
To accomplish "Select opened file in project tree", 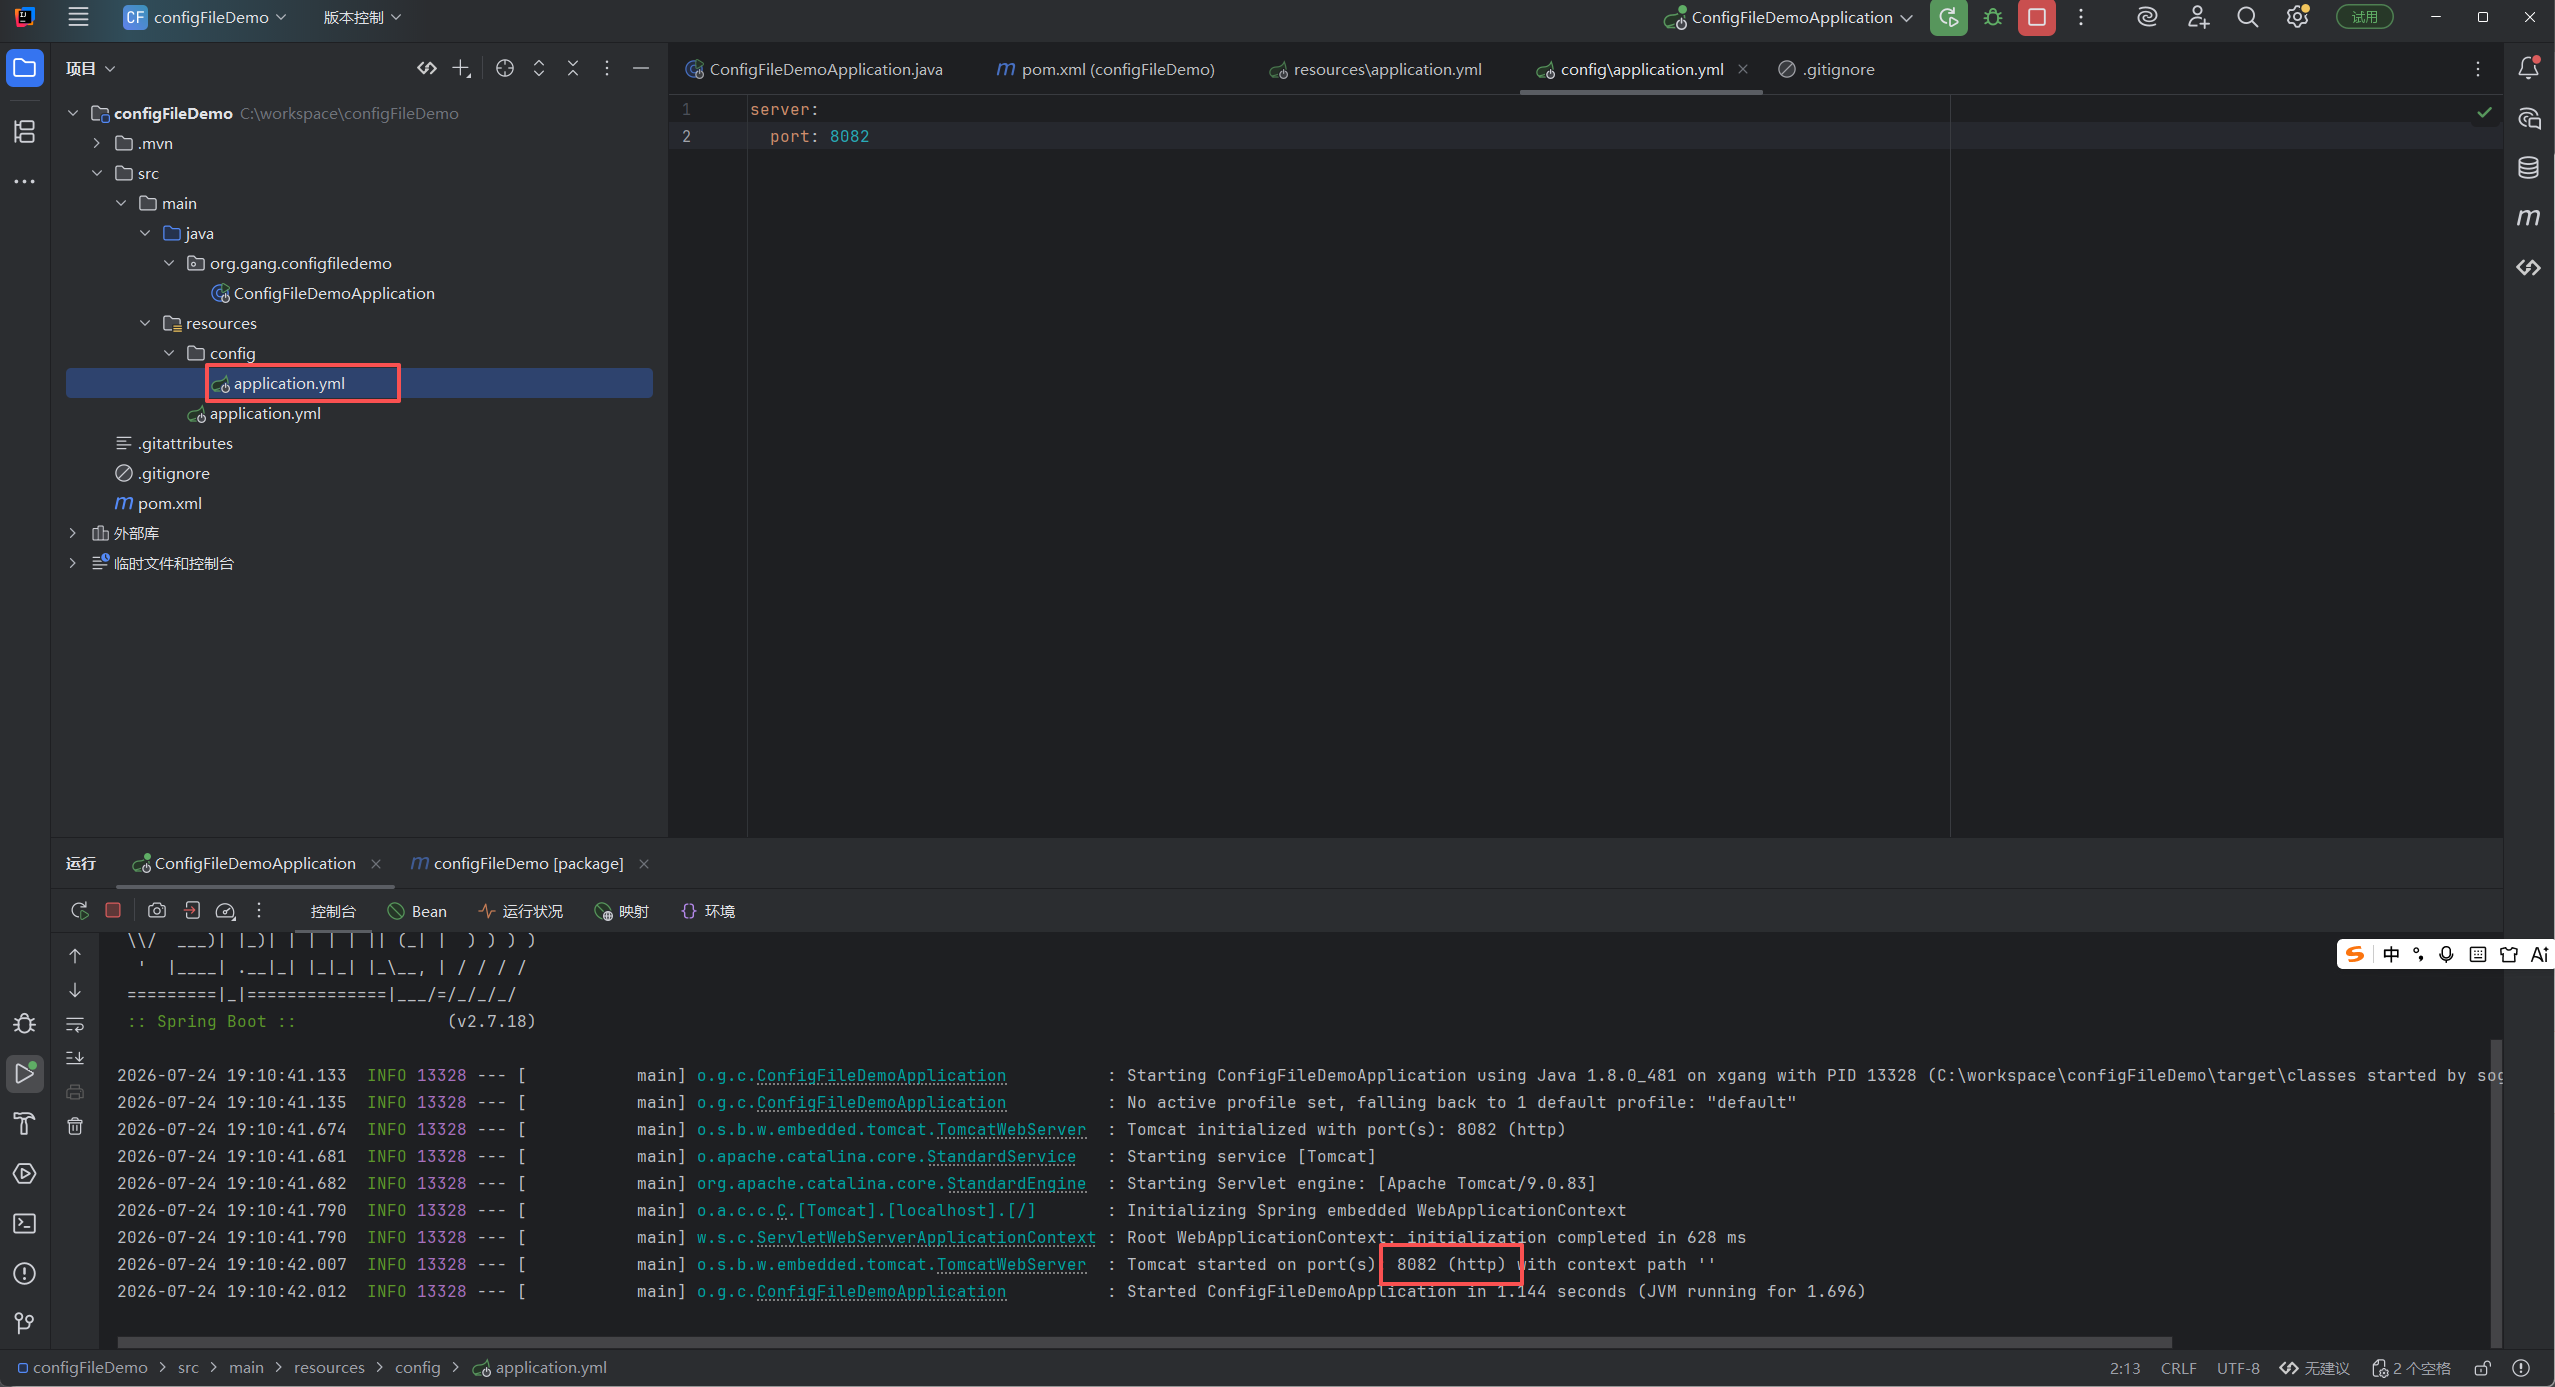I will point(505,68).
